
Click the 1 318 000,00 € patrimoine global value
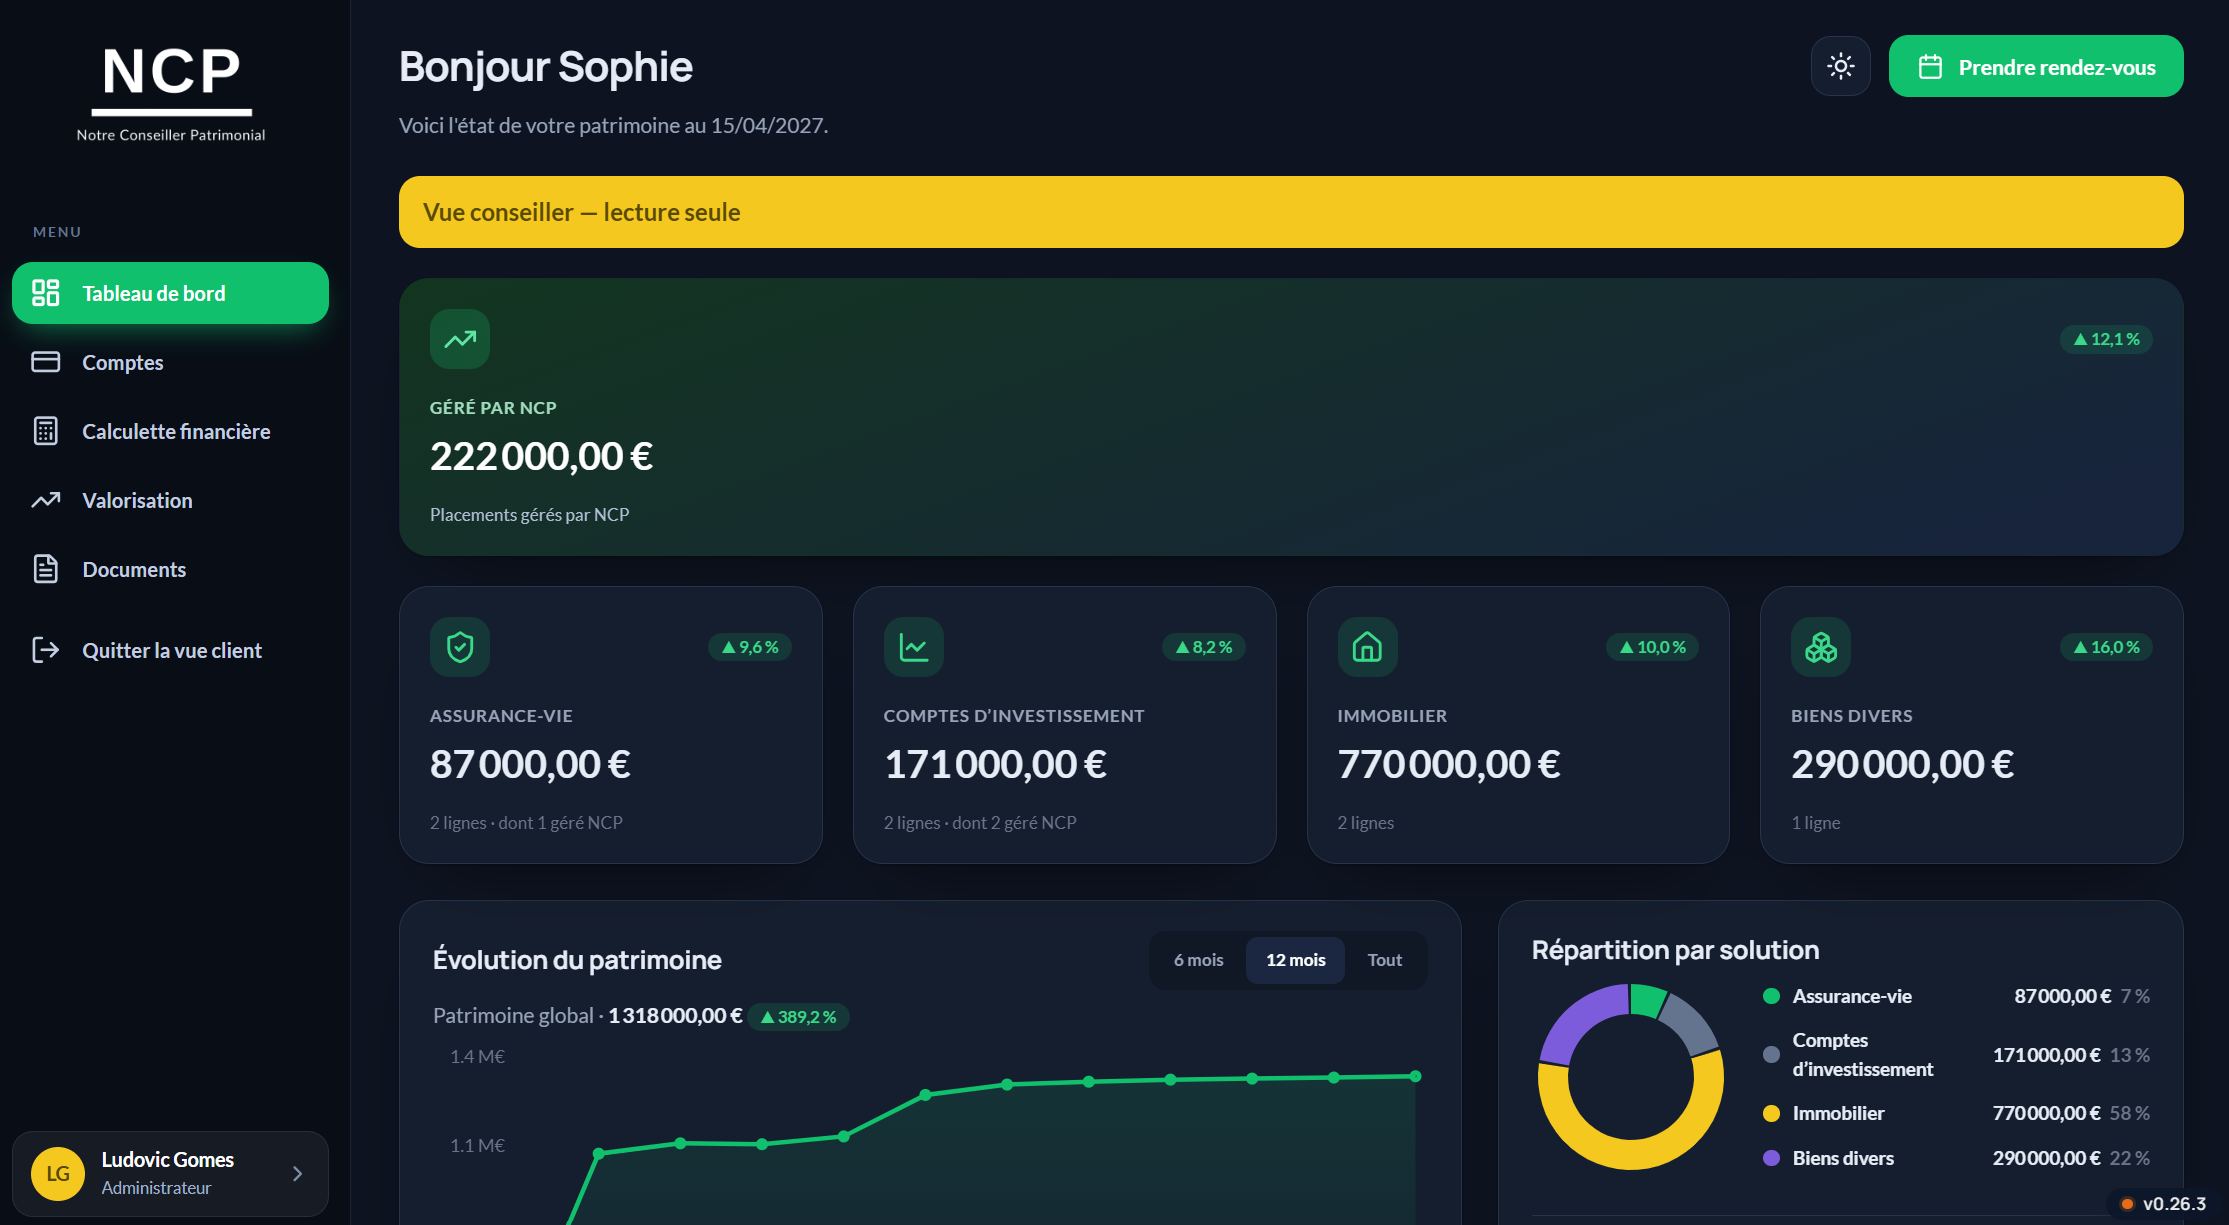[x=675, y=1016]
